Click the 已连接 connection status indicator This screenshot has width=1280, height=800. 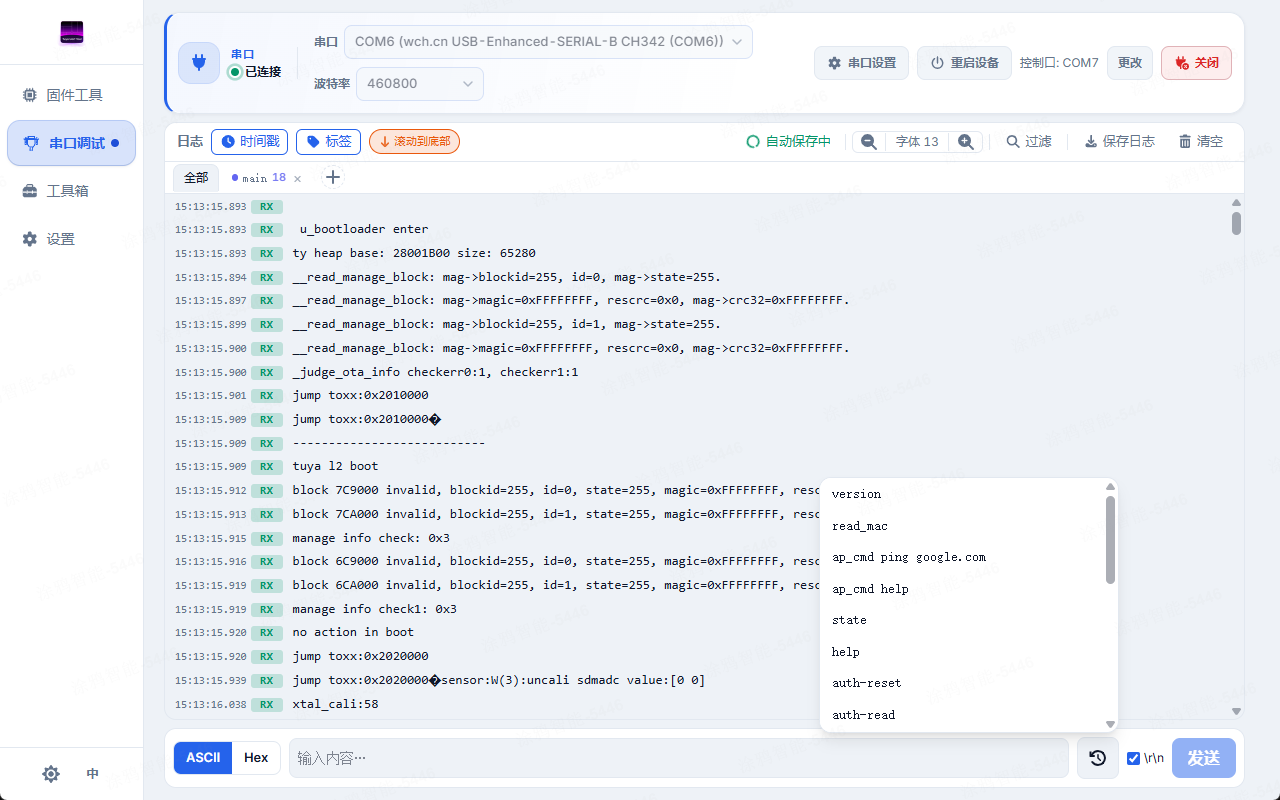[x=255, y=72]
